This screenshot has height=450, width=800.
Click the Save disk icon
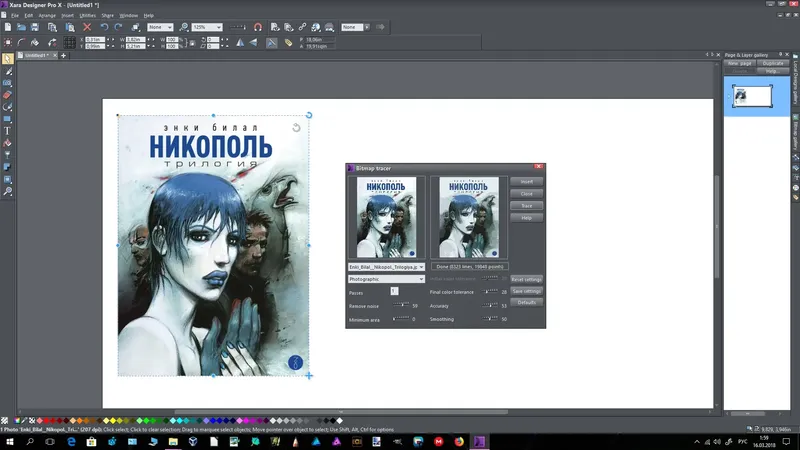coord(35,27)
